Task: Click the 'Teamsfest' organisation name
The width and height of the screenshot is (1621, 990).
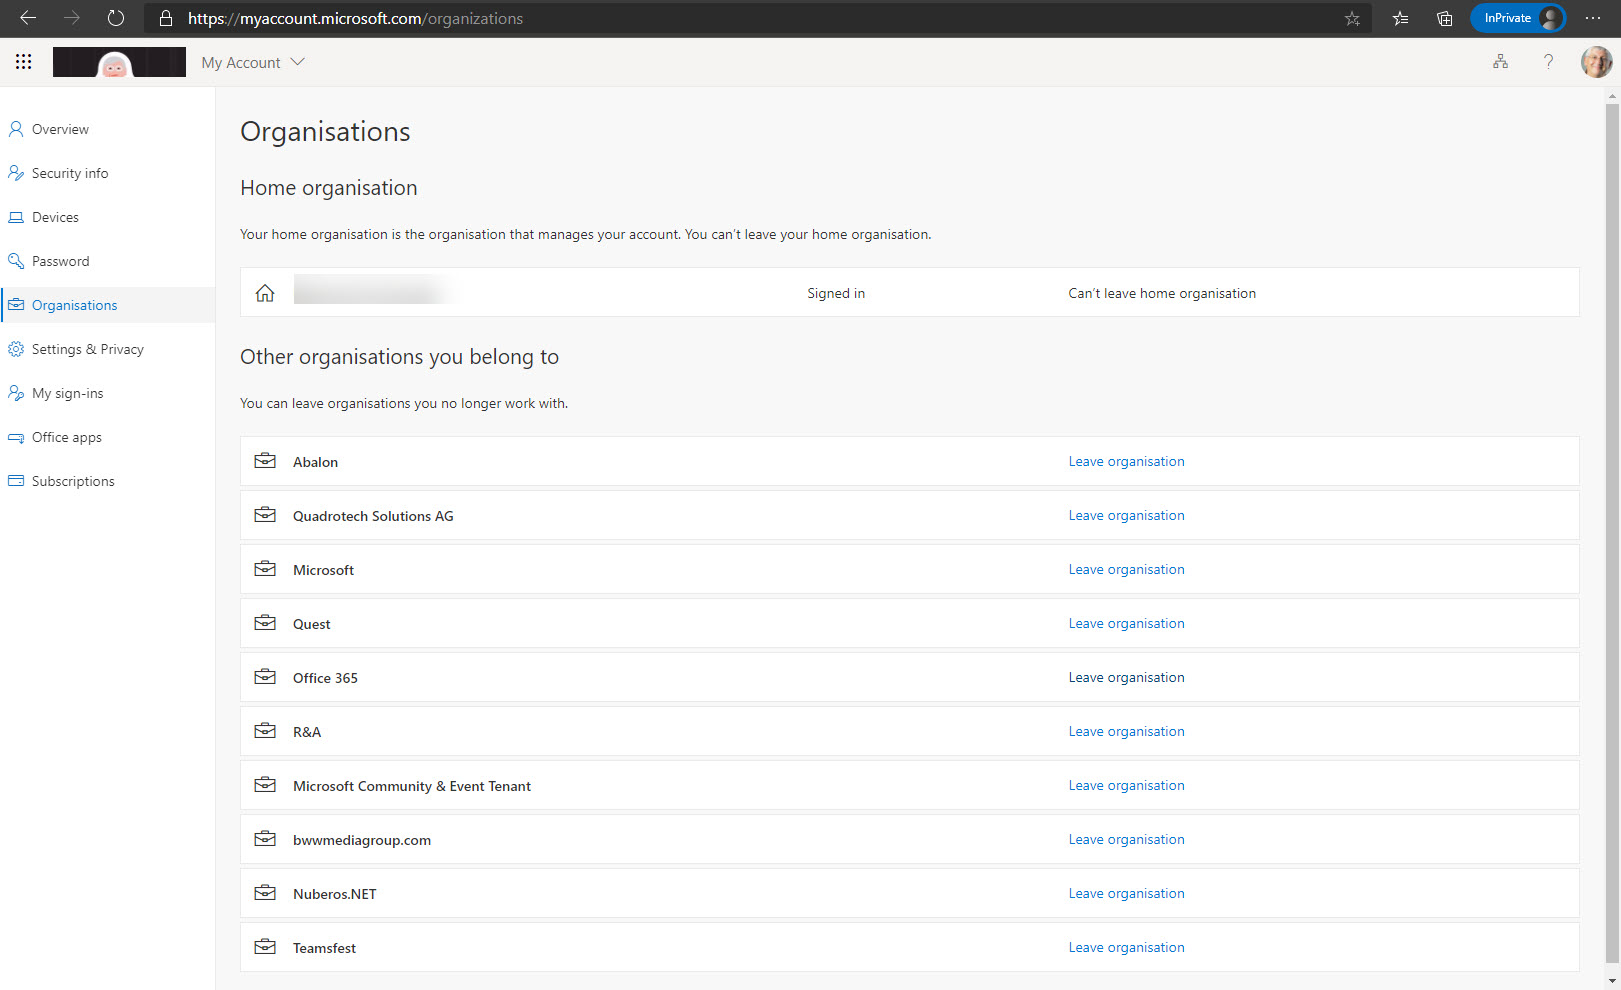Action: pos(324,948)
